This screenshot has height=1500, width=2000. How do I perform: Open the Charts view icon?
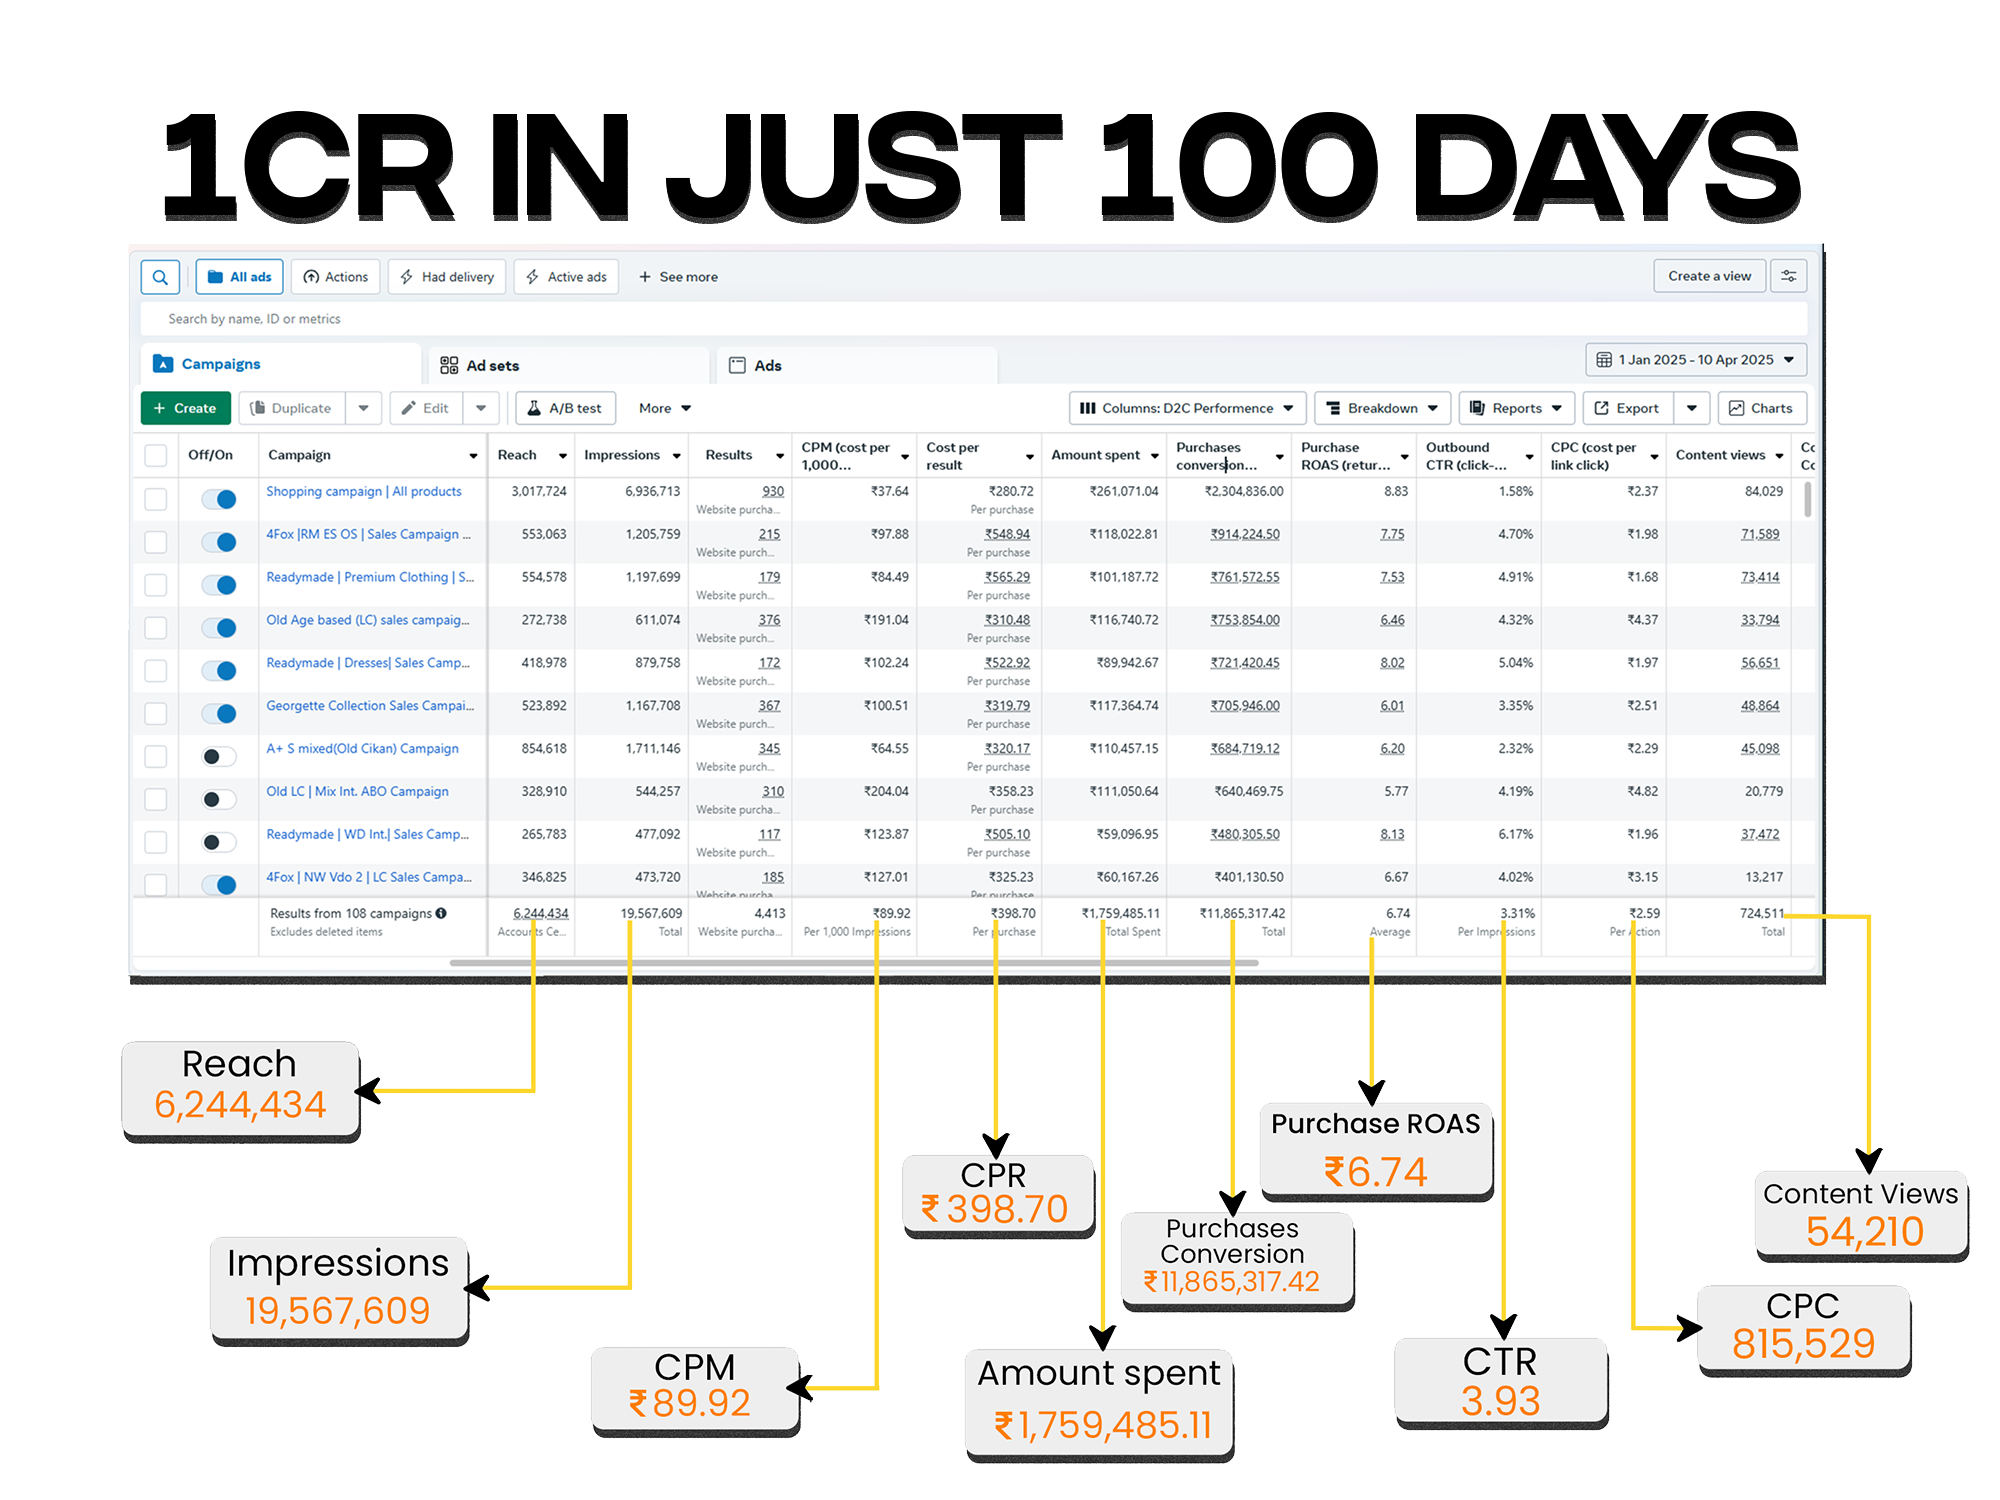pyautogui.click(x=1762, y=408)
